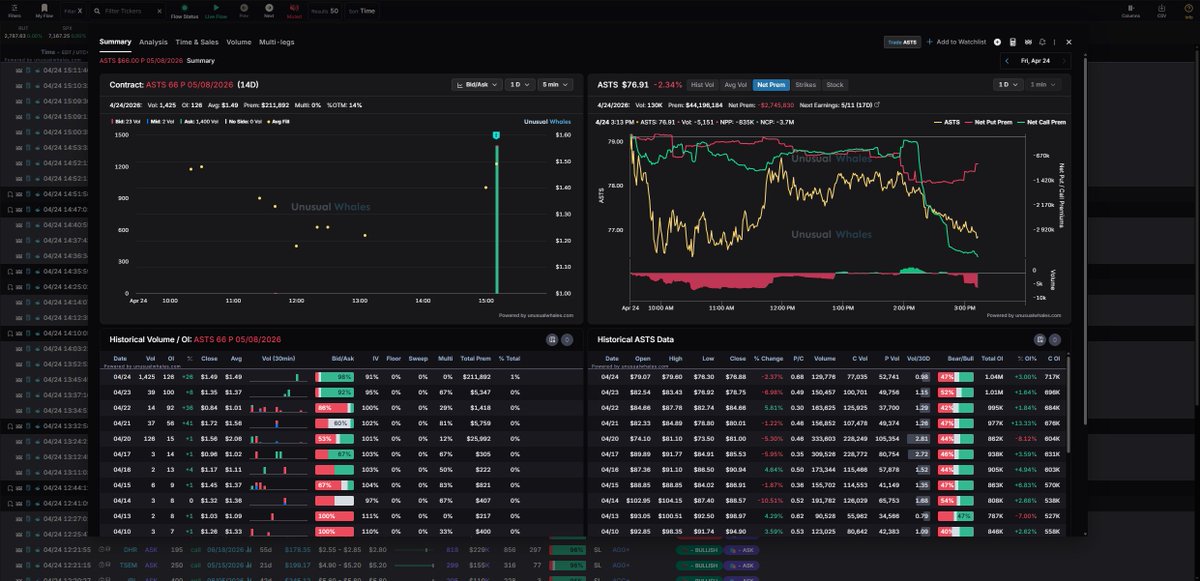
Task: Select the Hist Vol chart mode
Action: (703, 85)
